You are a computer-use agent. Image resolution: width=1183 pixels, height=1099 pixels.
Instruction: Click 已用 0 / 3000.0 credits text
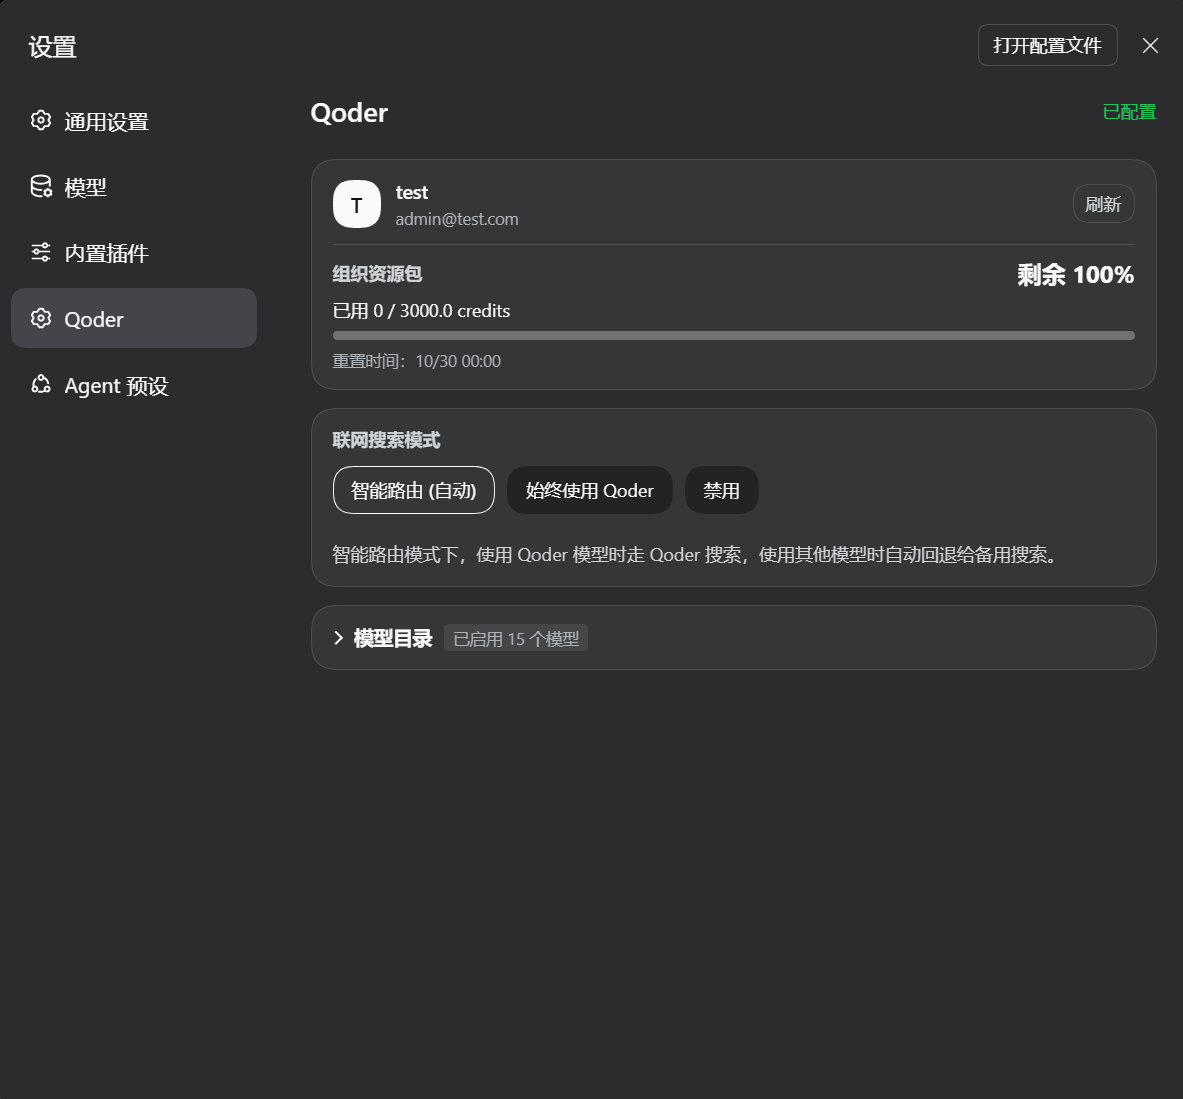click(421, 311)
